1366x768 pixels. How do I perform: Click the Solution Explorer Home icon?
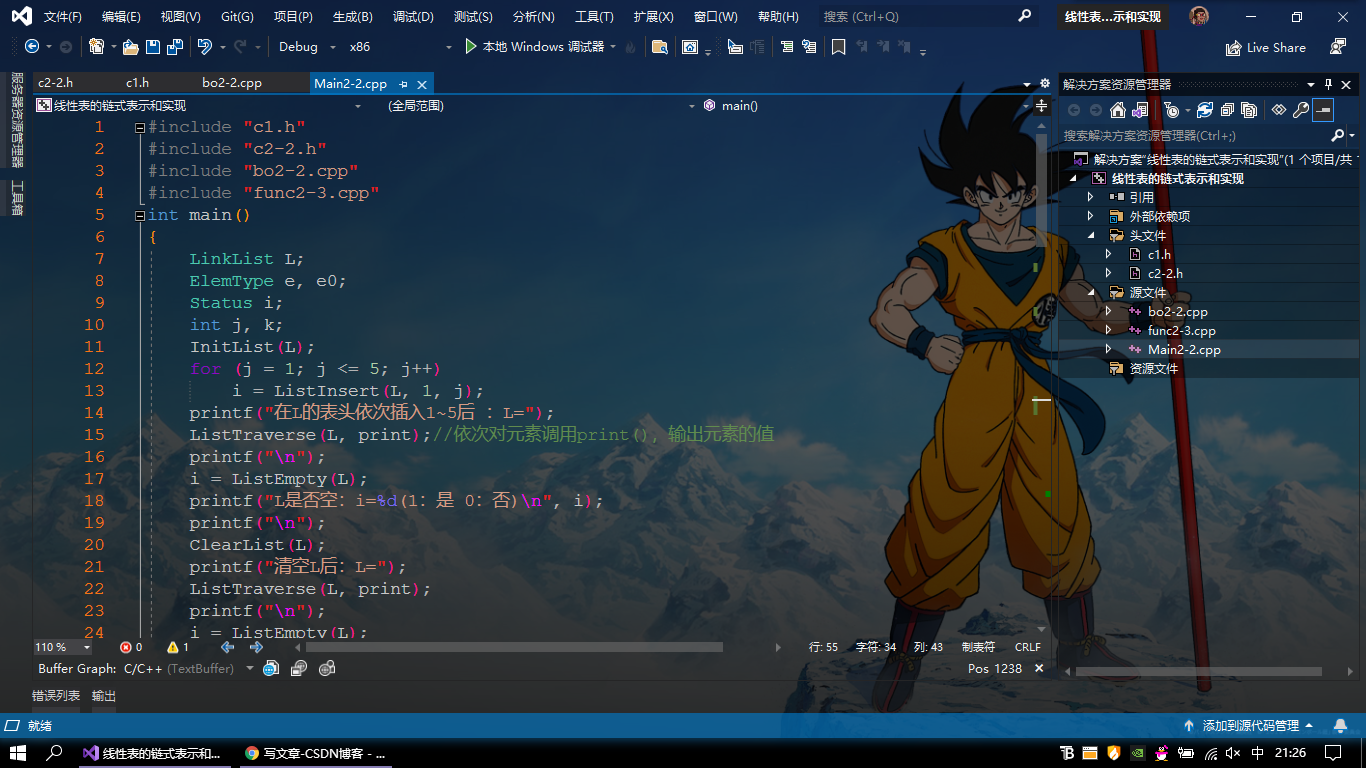(1118, 110)
